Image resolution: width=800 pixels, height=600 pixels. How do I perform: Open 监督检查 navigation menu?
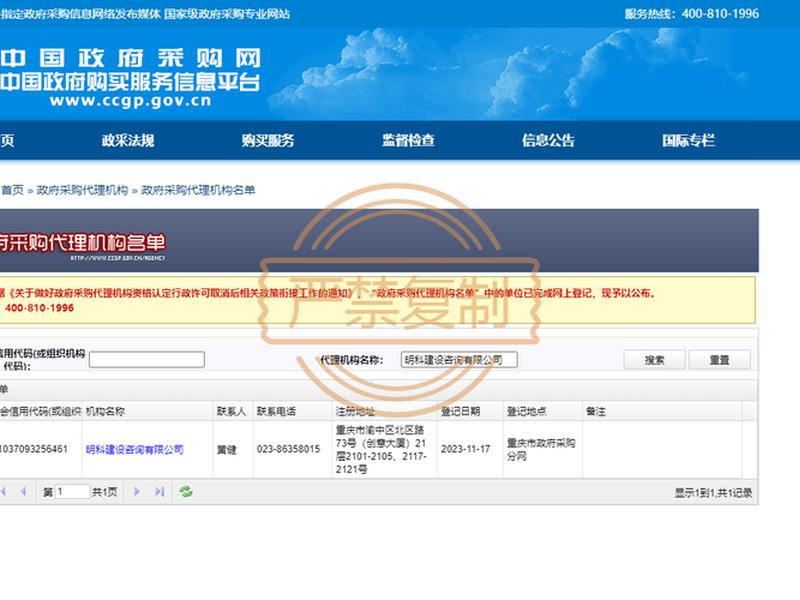coord(408,140)
